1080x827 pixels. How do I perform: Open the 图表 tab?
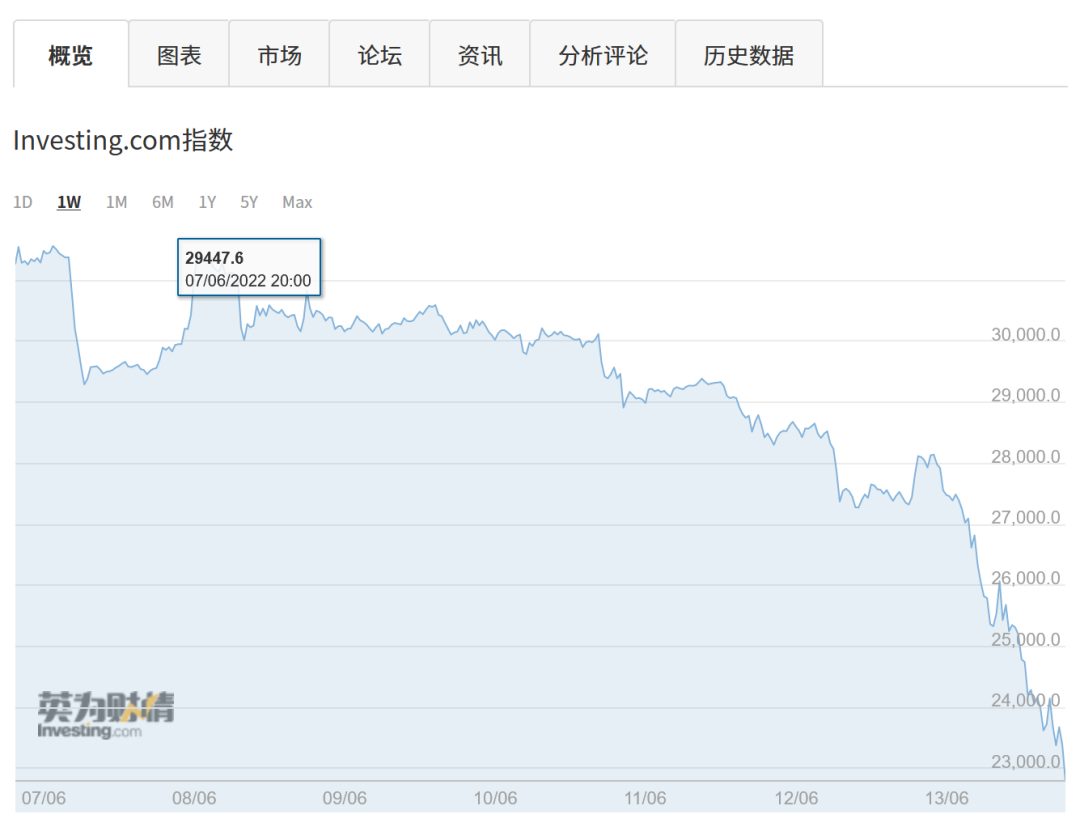coord(179,55)
